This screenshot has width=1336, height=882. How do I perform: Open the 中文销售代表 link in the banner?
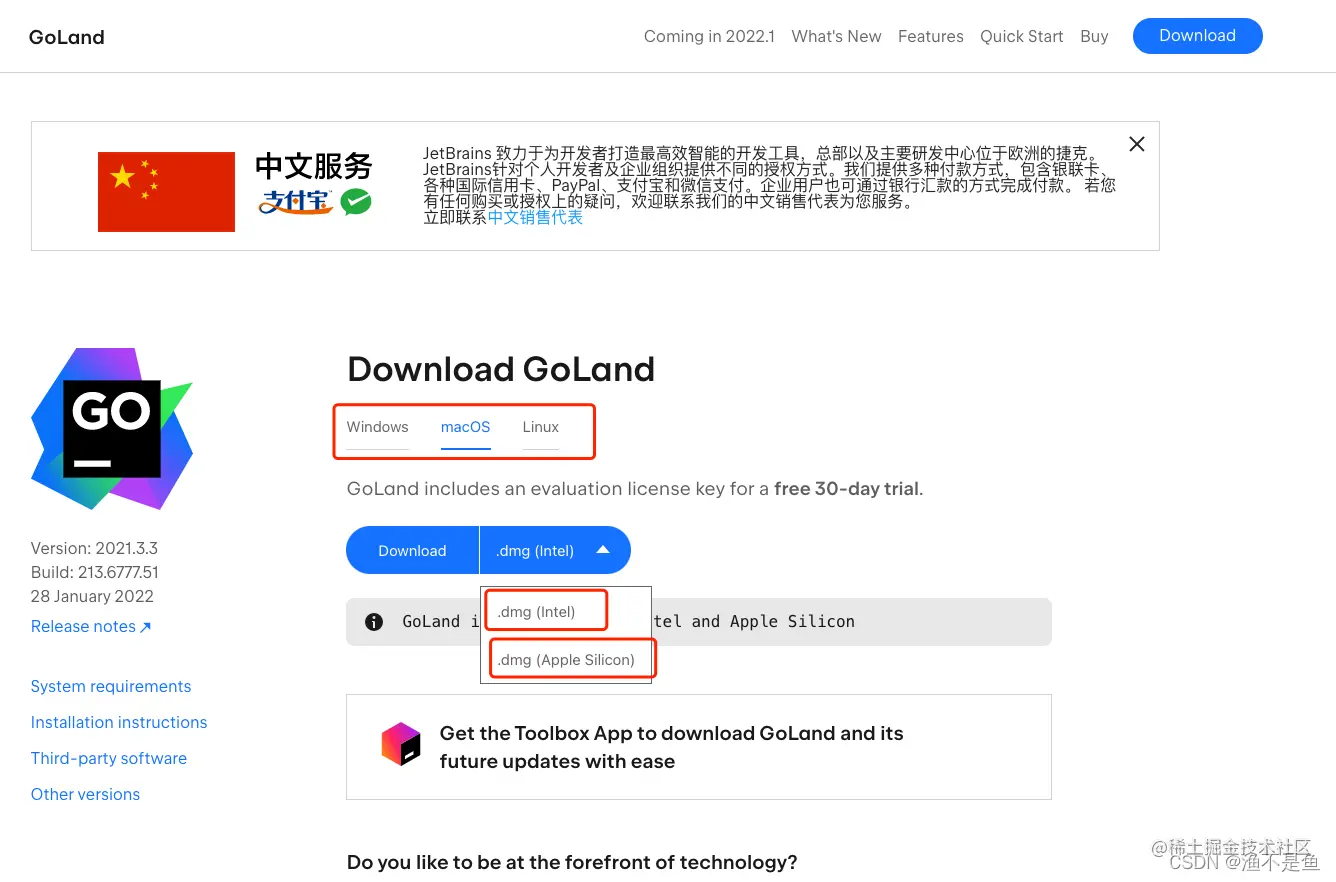point(535,217)
